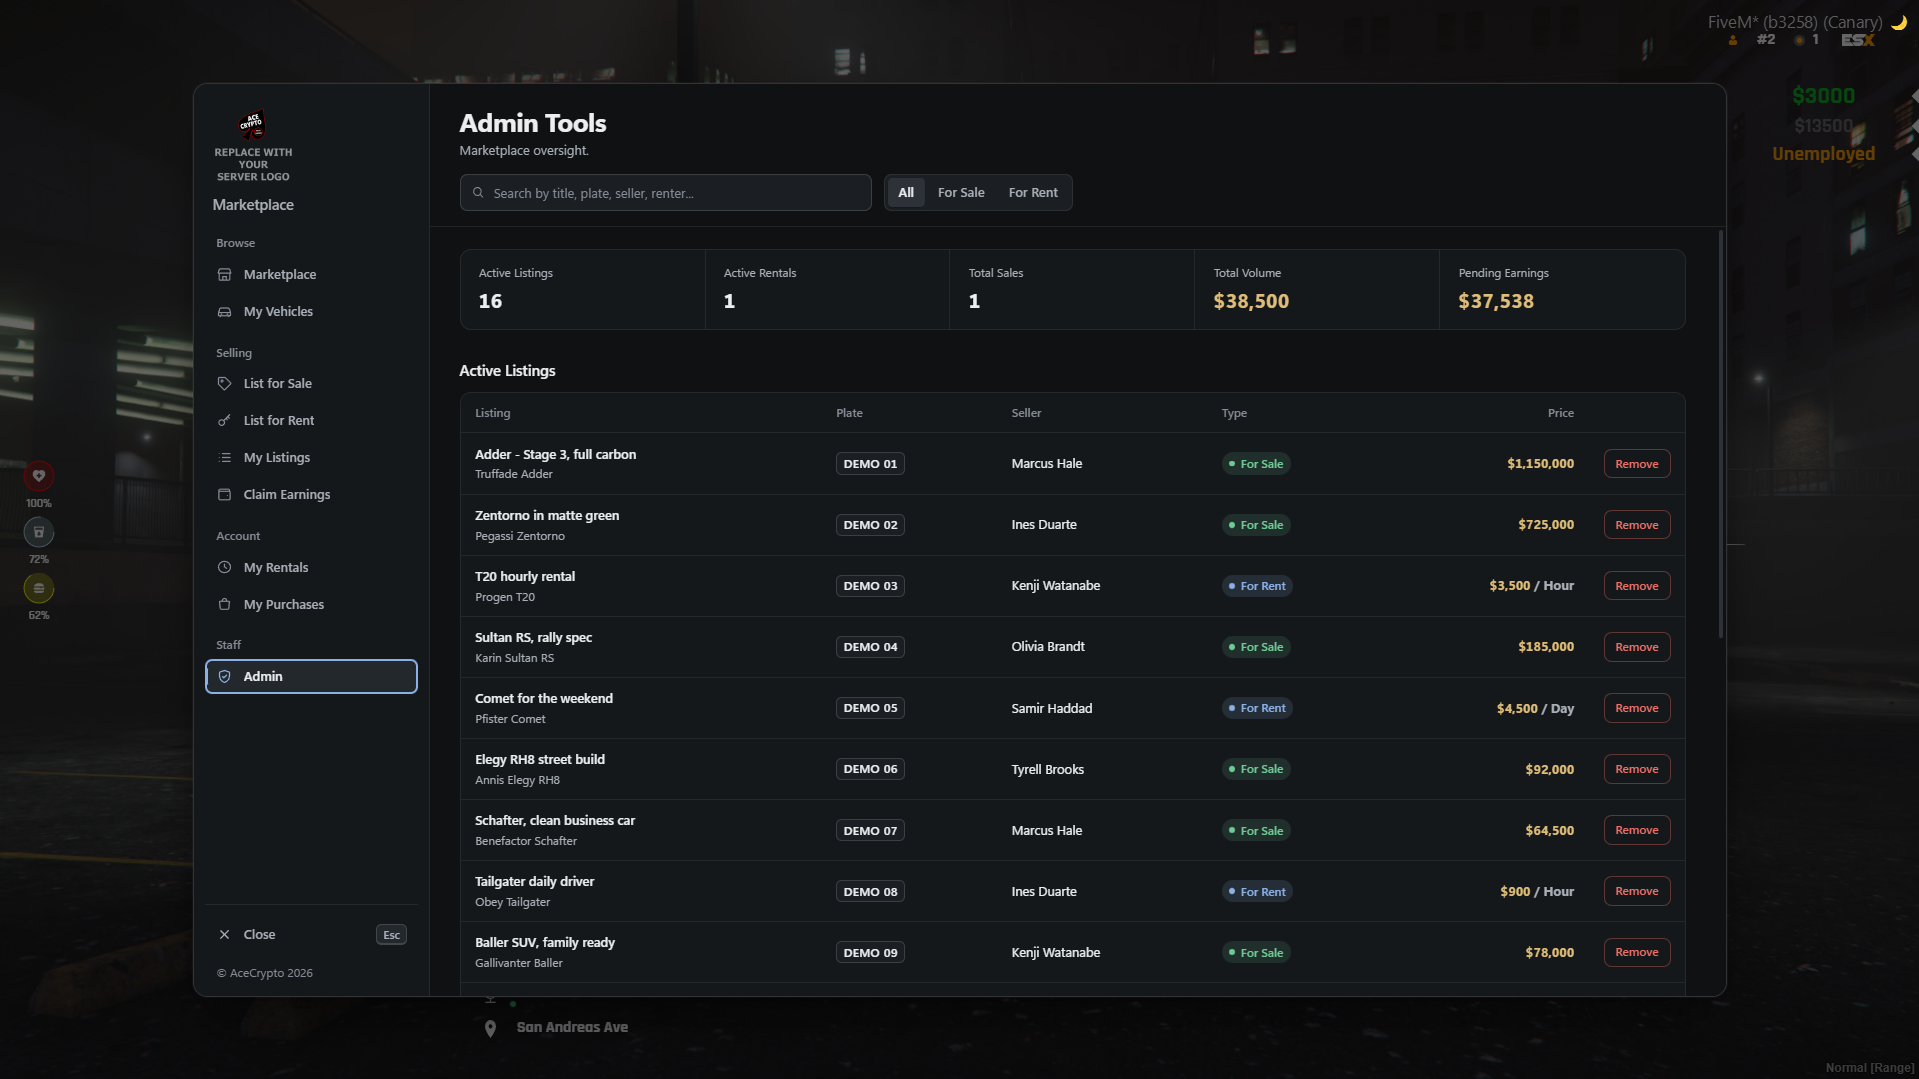Click seller Samir Haddad

pos(1051,708)
